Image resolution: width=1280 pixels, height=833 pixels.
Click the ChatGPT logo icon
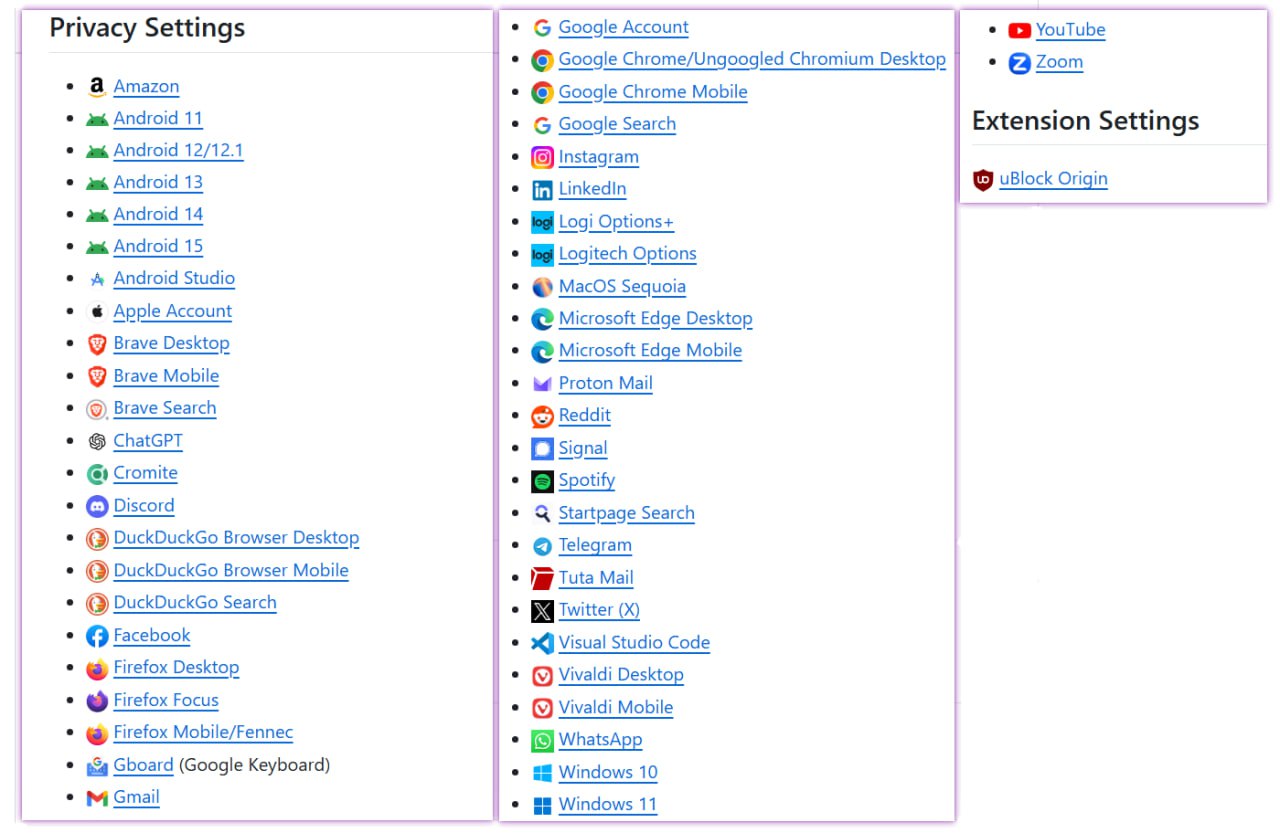coord(97,441)
